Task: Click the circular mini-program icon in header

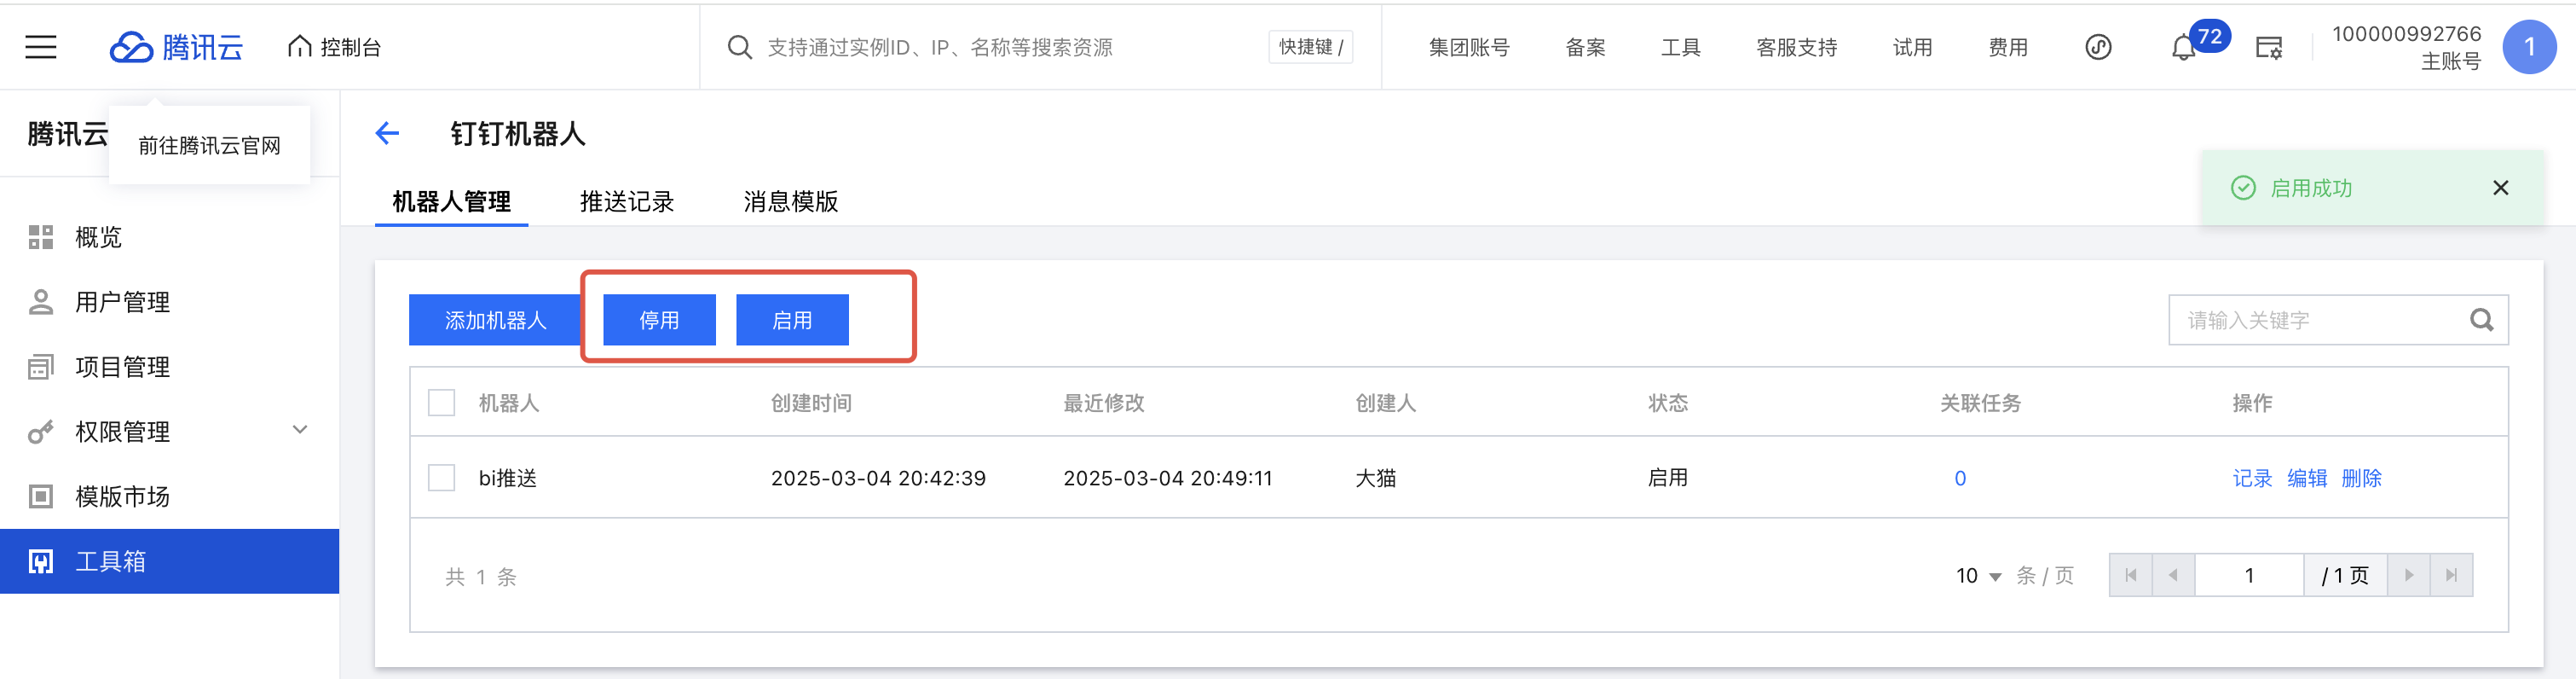Action: [x=2098, y=47]
